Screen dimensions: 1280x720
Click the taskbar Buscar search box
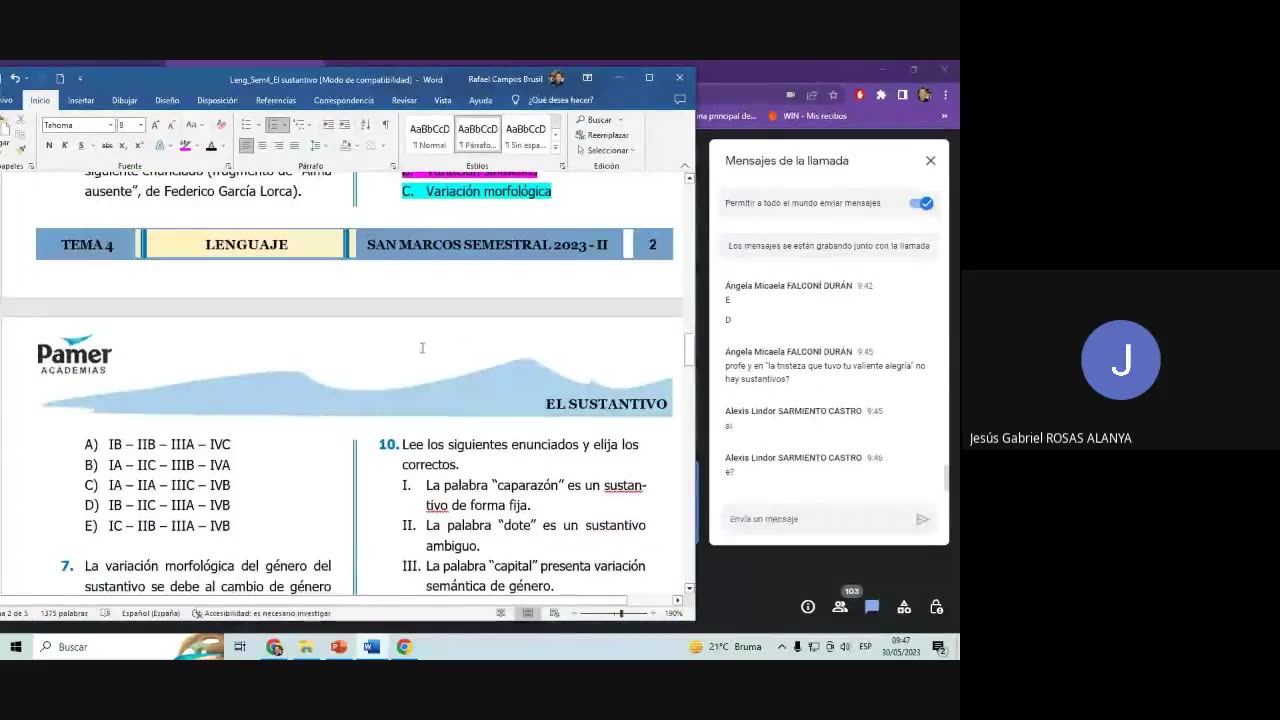130,647
